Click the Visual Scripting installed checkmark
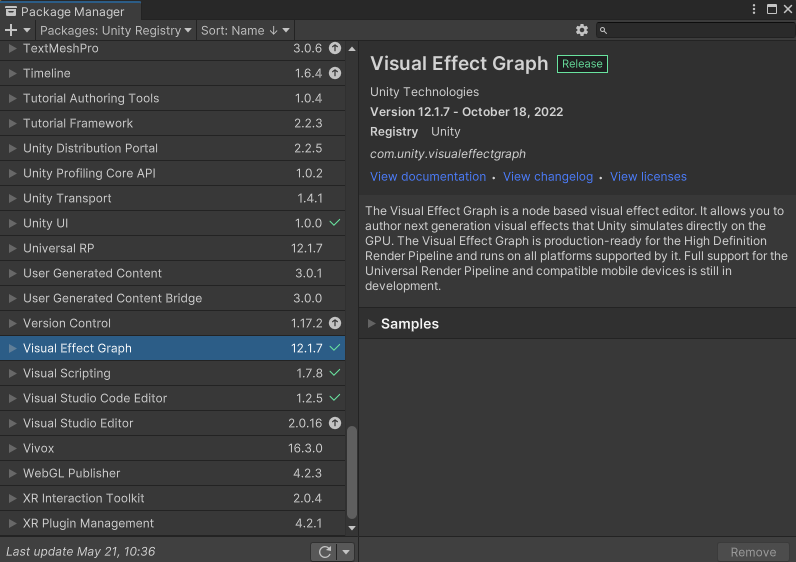 click(x=335, y=373)
